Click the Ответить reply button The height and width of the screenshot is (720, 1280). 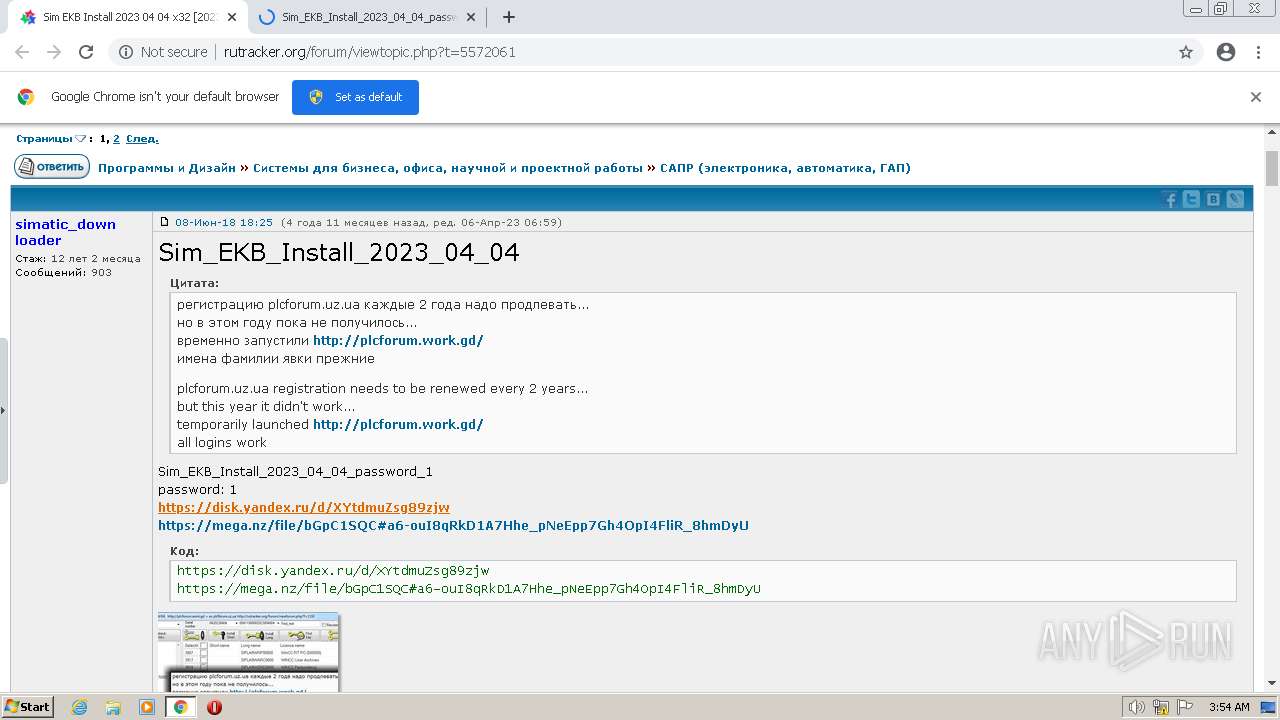coord(52,167)
